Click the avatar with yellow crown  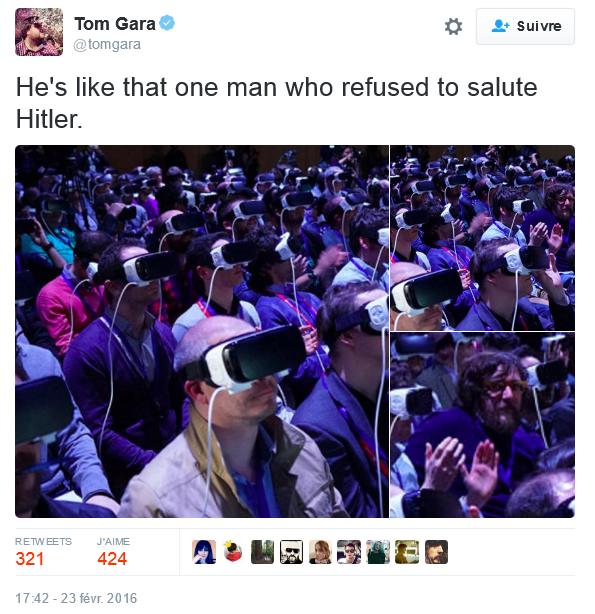[233, 552]
